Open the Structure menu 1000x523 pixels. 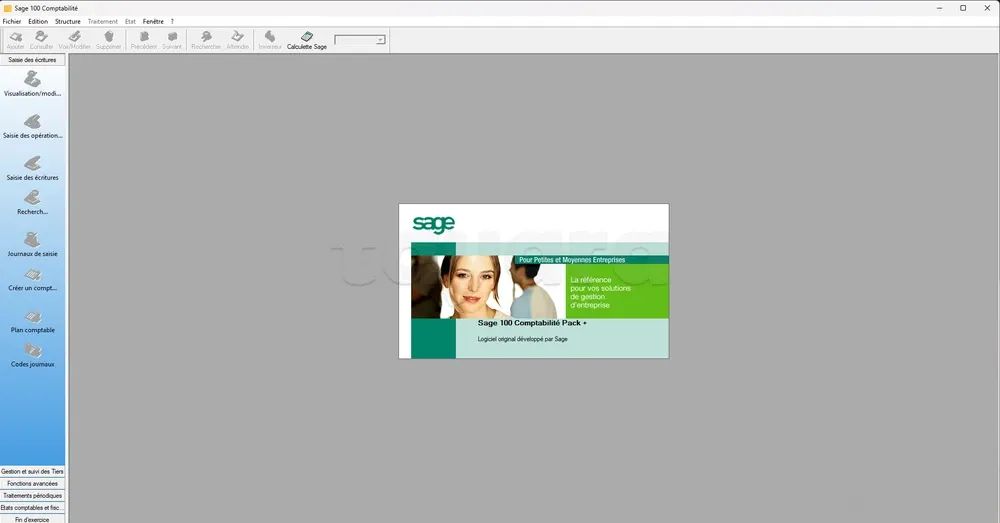pyautogui.click(x=68, y=21)
